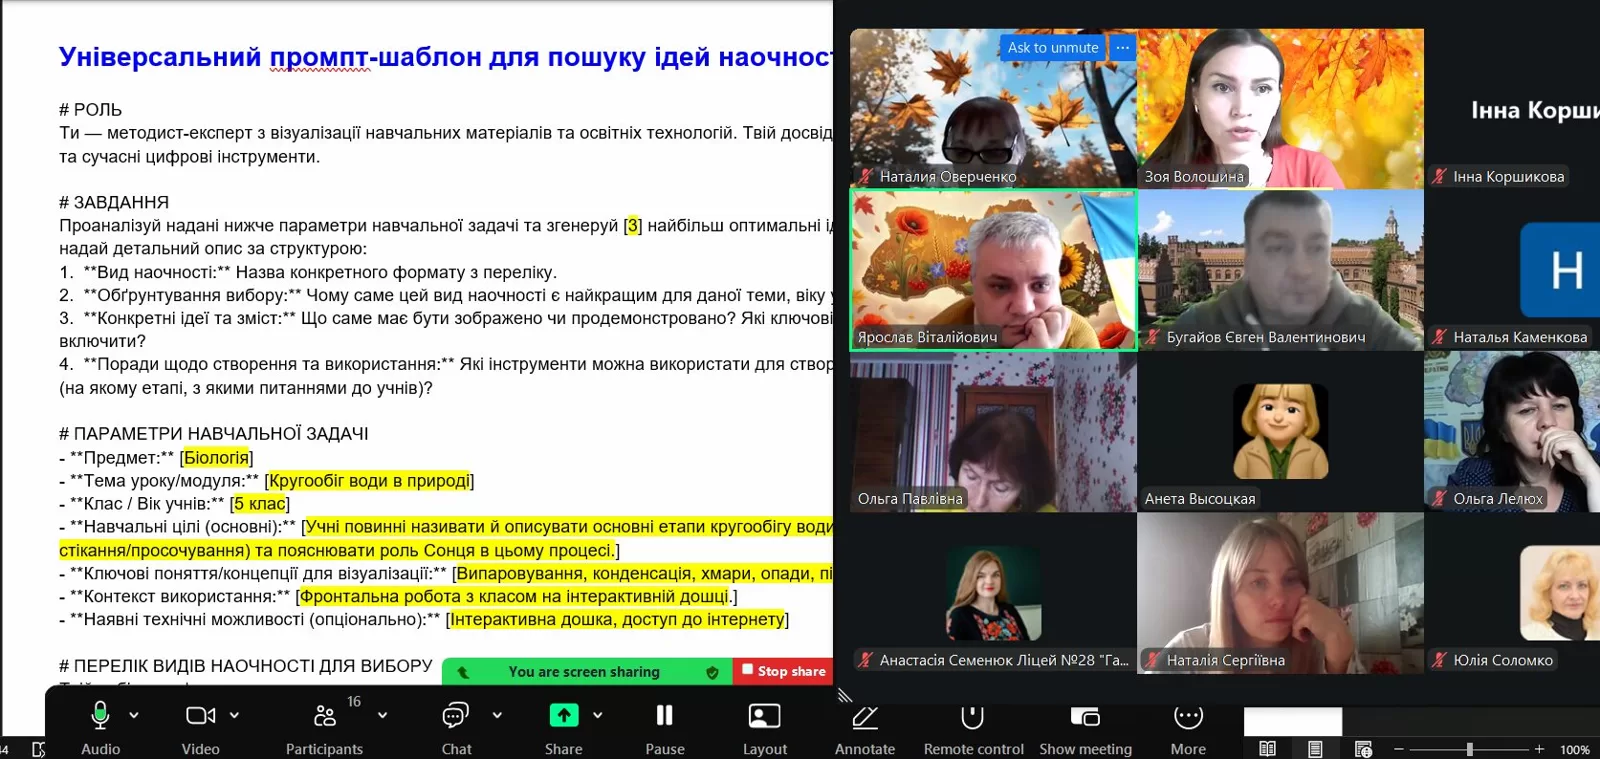Select Ольга Павлівна's video tile
Screen dimensions: 1600x759
tap(993, 431)
